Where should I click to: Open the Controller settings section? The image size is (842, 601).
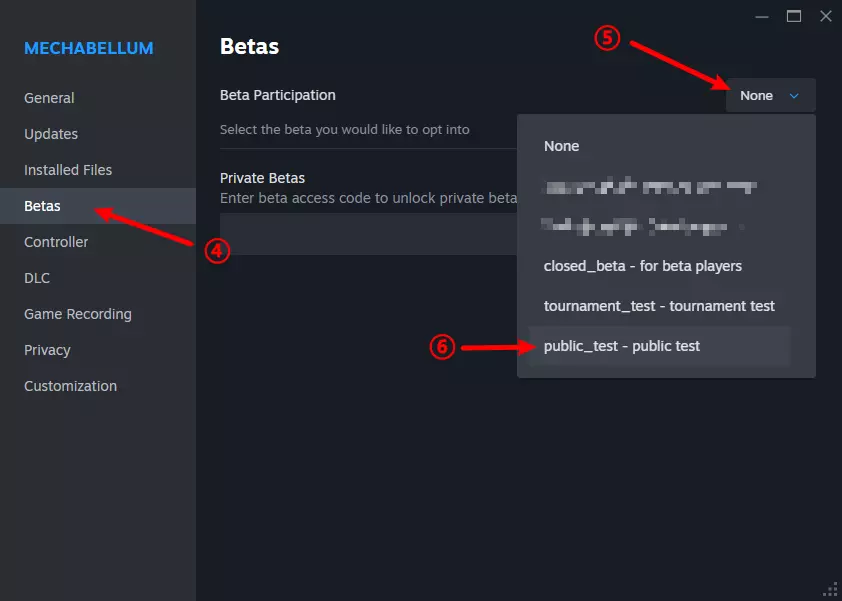[x=56, y=242]
